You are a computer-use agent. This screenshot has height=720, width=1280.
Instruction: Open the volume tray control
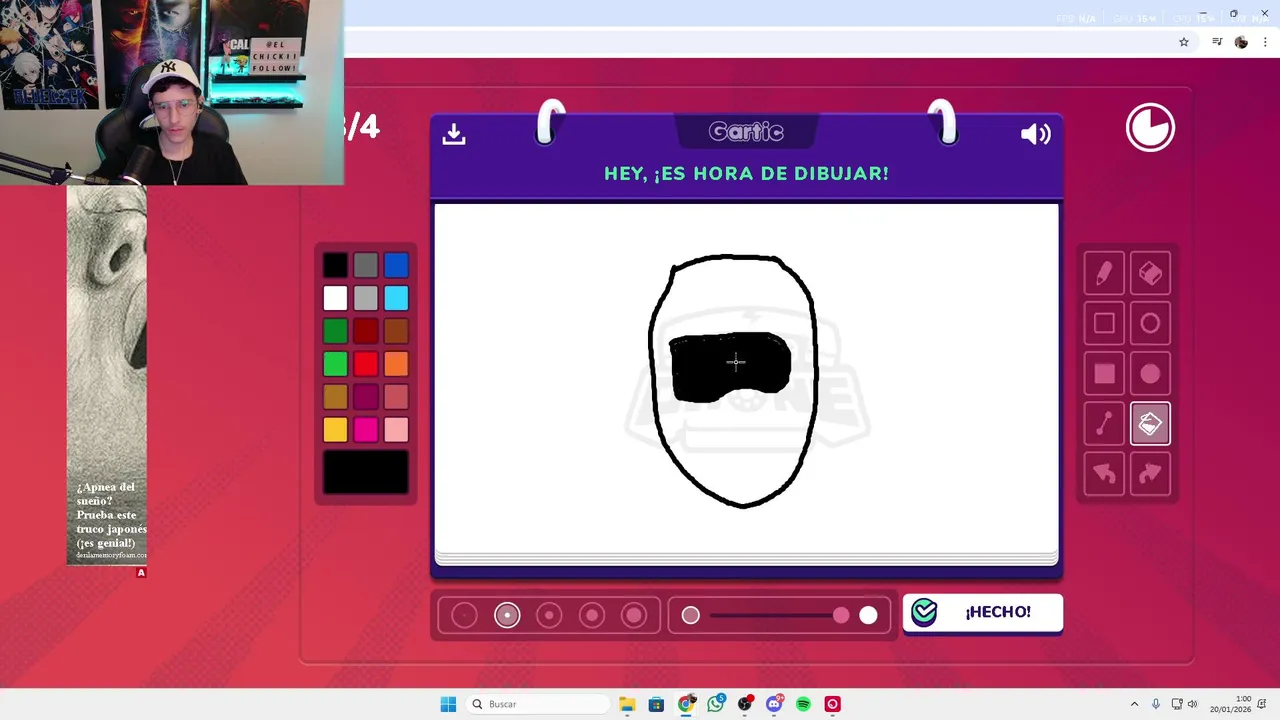click(1192, 704)
